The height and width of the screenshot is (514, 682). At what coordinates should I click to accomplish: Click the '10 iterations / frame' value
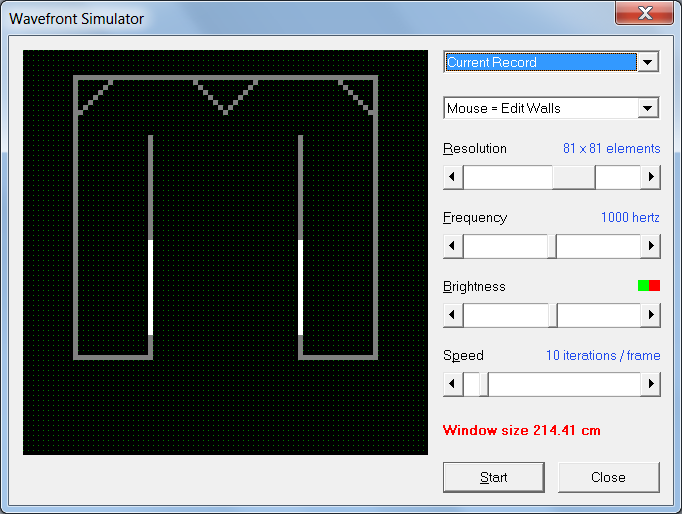click(x=603, y=355)
